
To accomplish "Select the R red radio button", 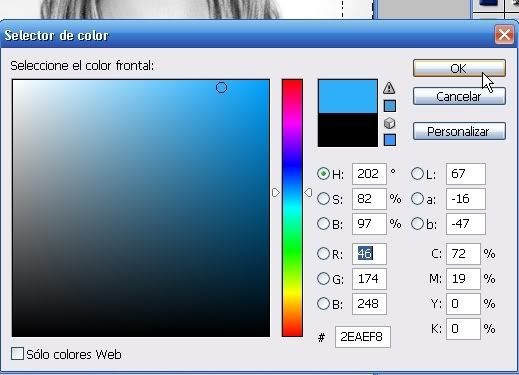I will (x=323, y=254).
